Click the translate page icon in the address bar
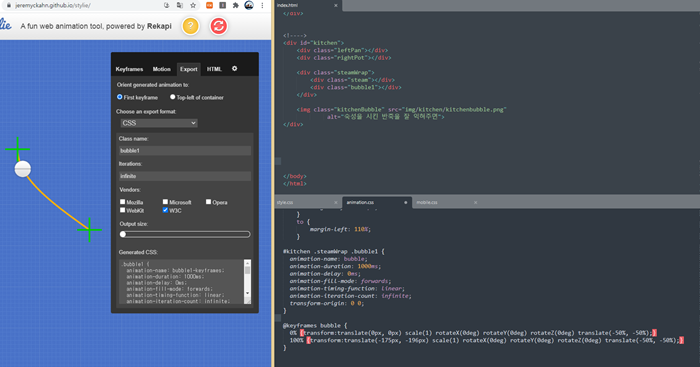The image size is (700, 367). point(179,5)
